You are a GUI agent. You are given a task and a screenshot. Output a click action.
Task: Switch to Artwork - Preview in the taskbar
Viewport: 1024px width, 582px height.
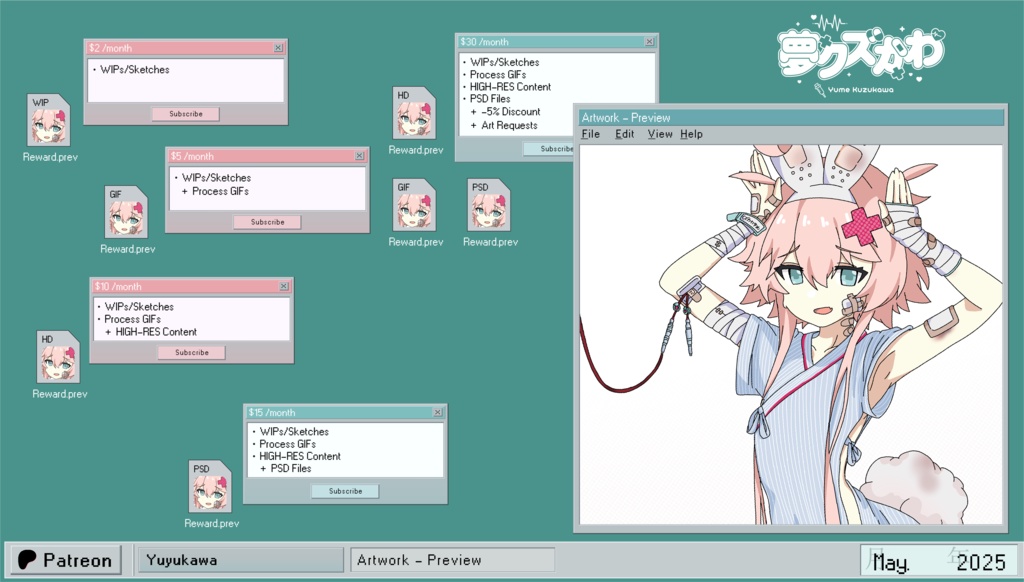tap(453, 560)
